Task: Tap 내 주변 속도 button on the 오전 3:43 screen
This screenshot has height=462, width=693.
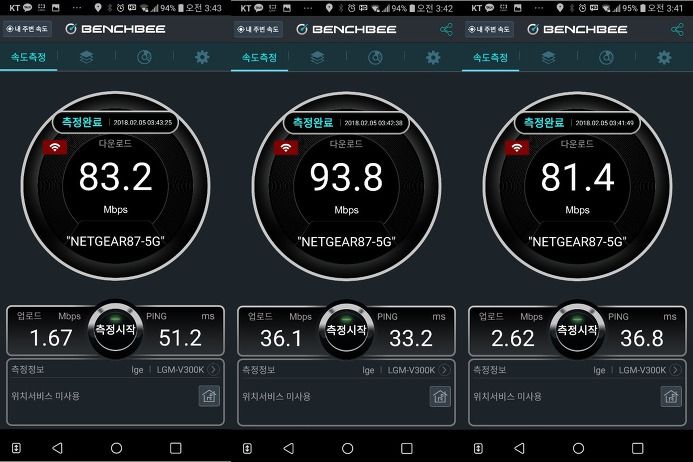Action: pyautogui.click(x=27, y=29)
